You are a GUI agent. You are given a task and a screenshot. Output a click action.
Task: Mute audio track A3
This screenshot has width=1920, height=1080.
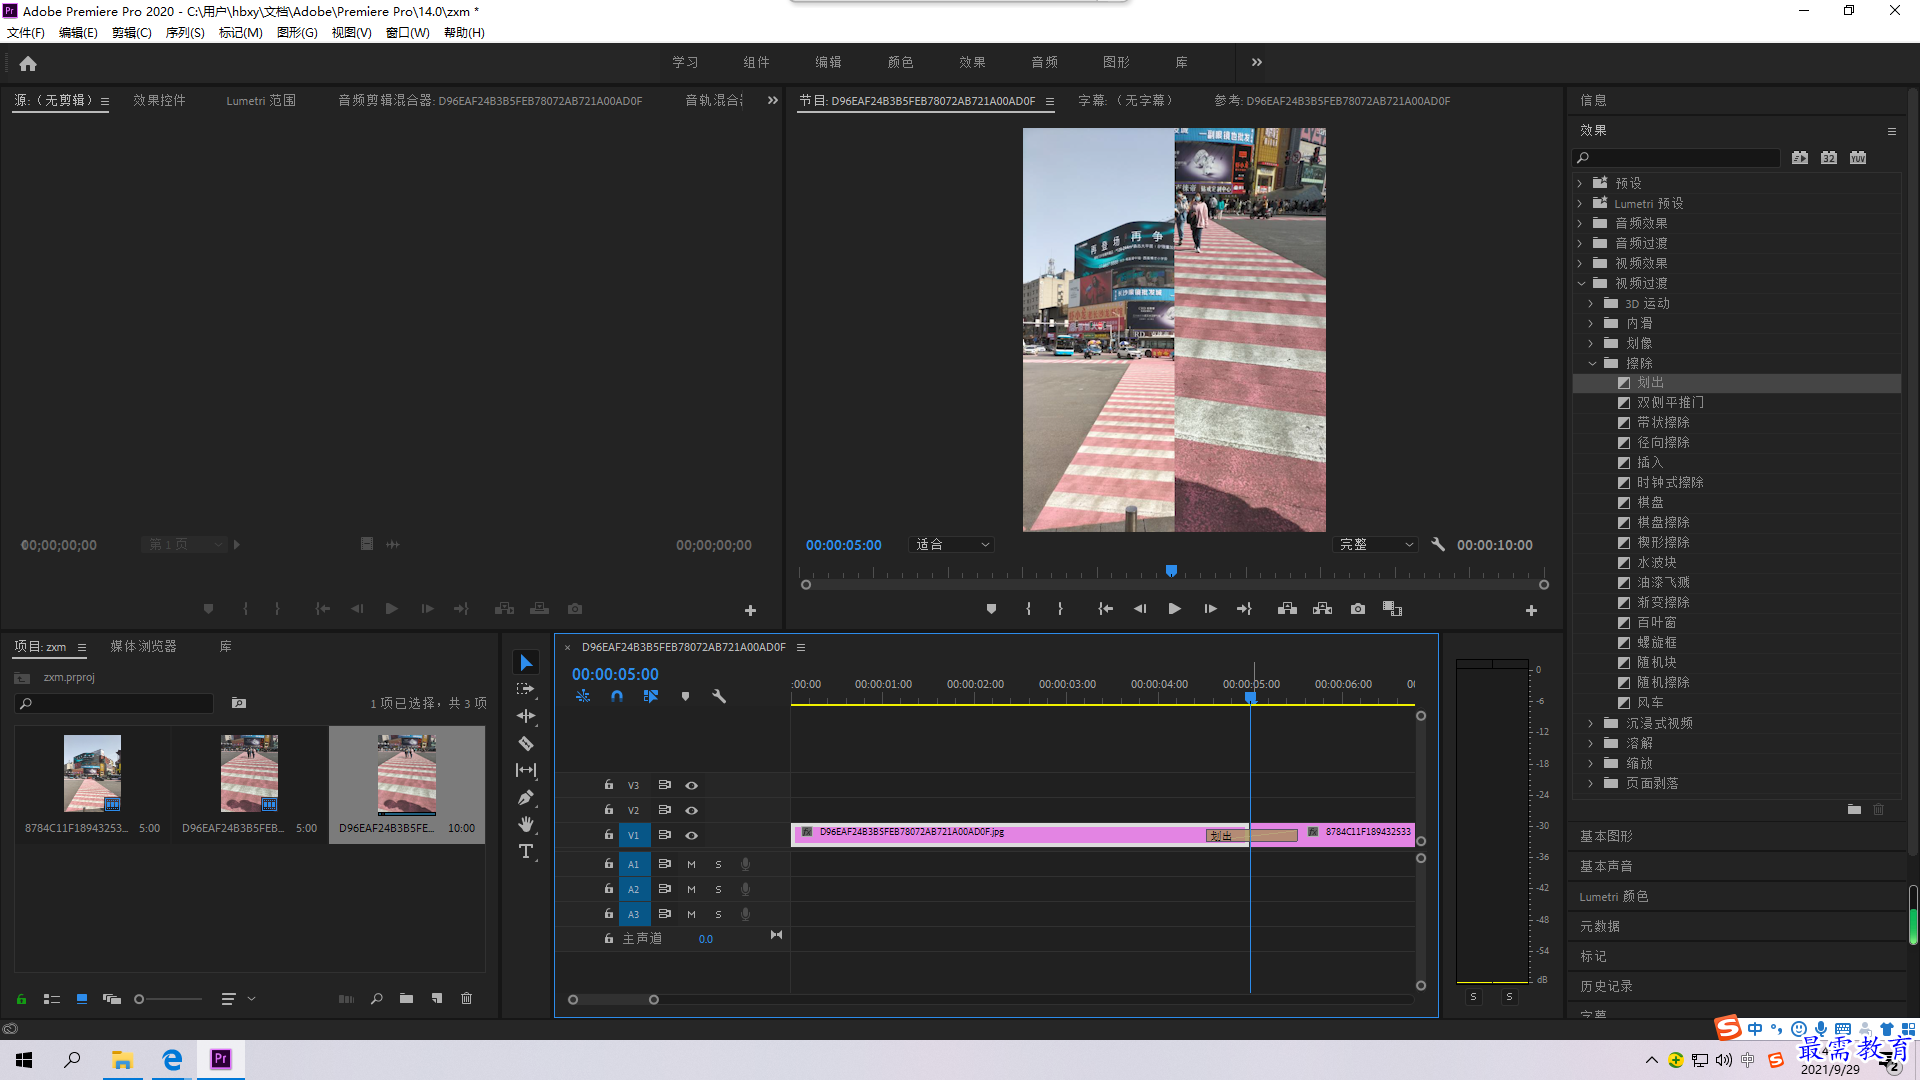(x=691, y=914)
